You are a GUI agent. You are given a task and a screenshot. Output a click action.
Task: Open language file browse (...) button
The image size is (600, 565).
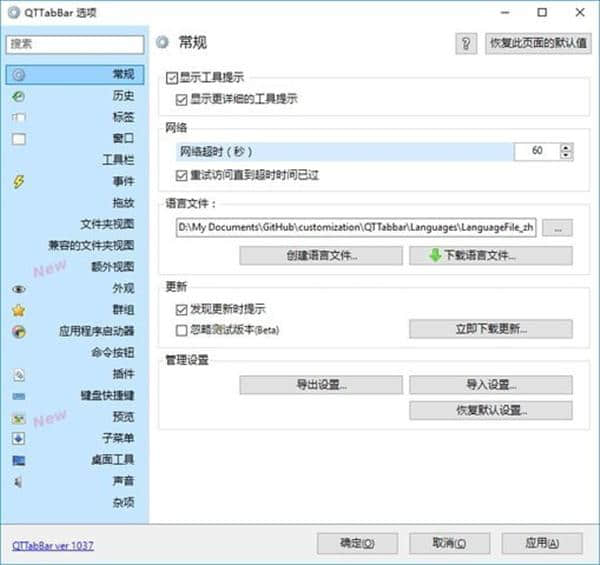click(557, 228)
